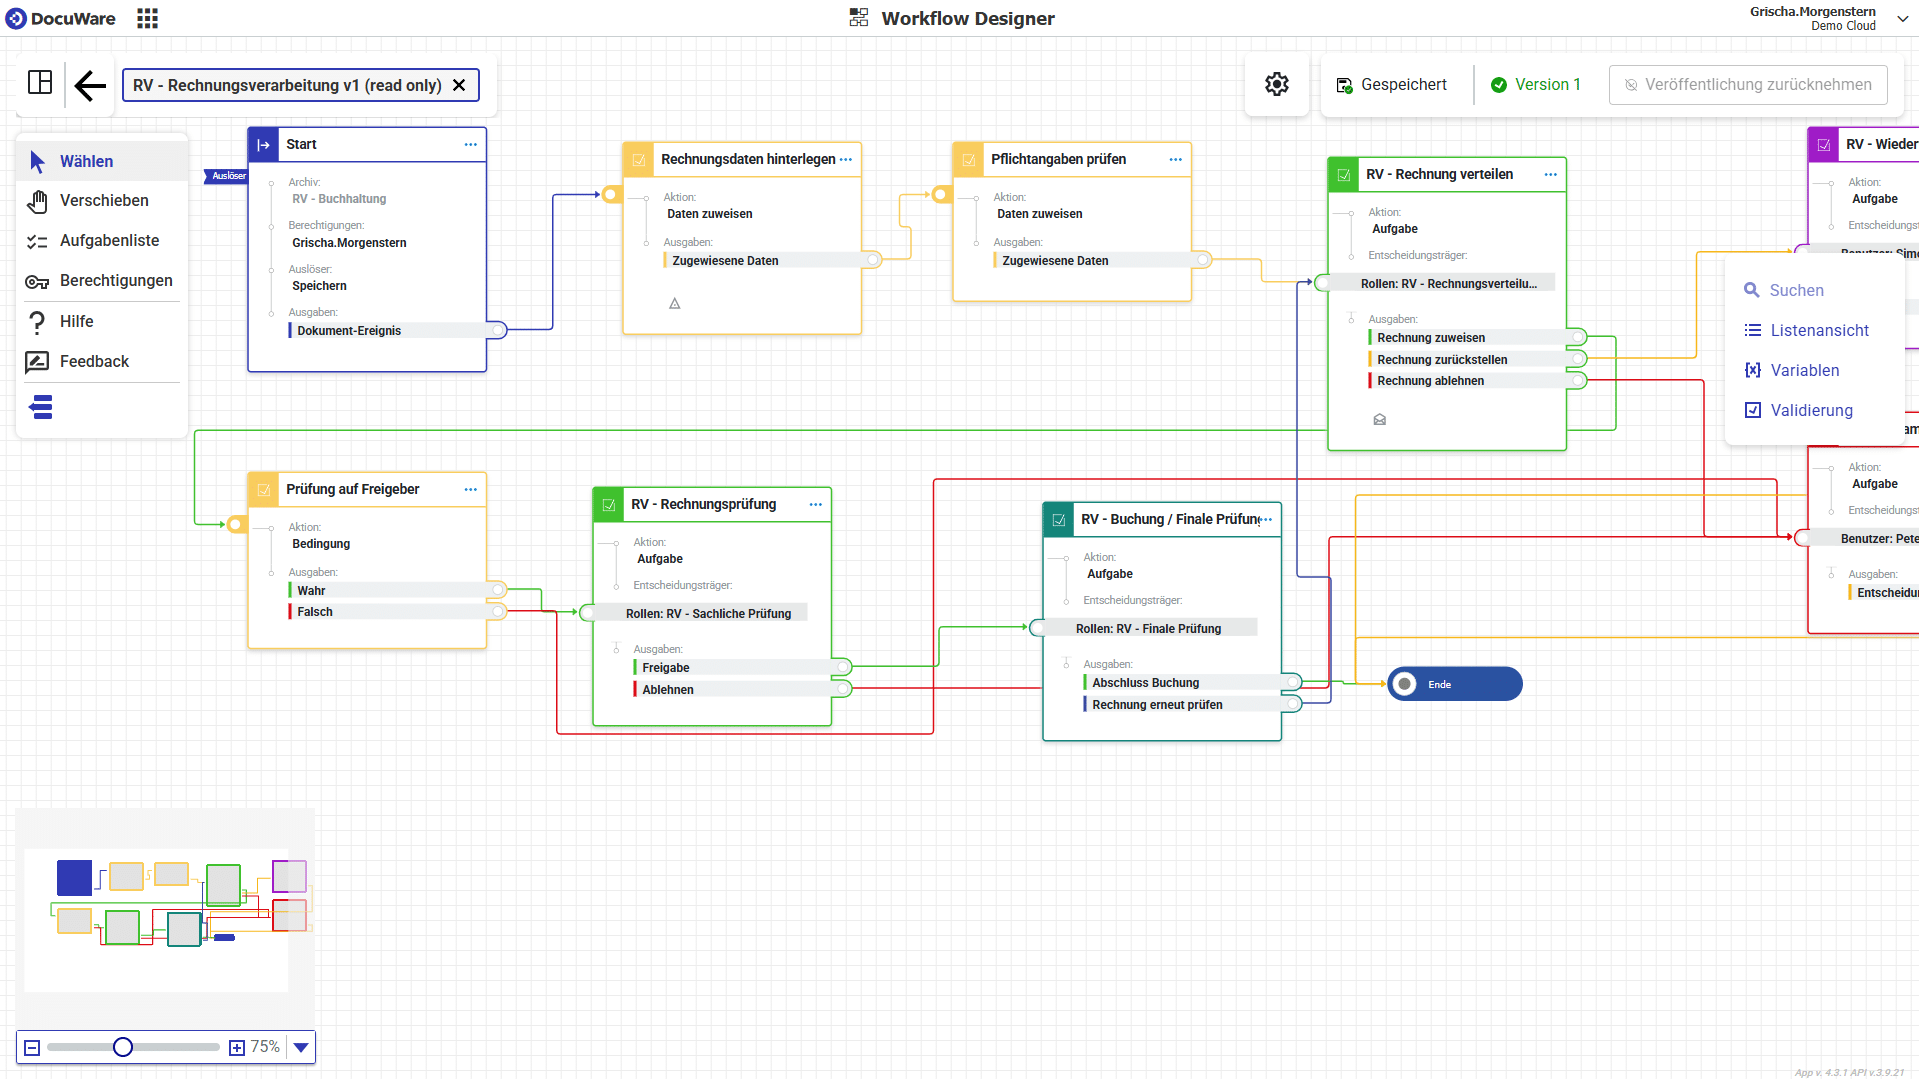Click the zoom in plus icon
Viewport: 1919px width, 1079px height.
237,1047
